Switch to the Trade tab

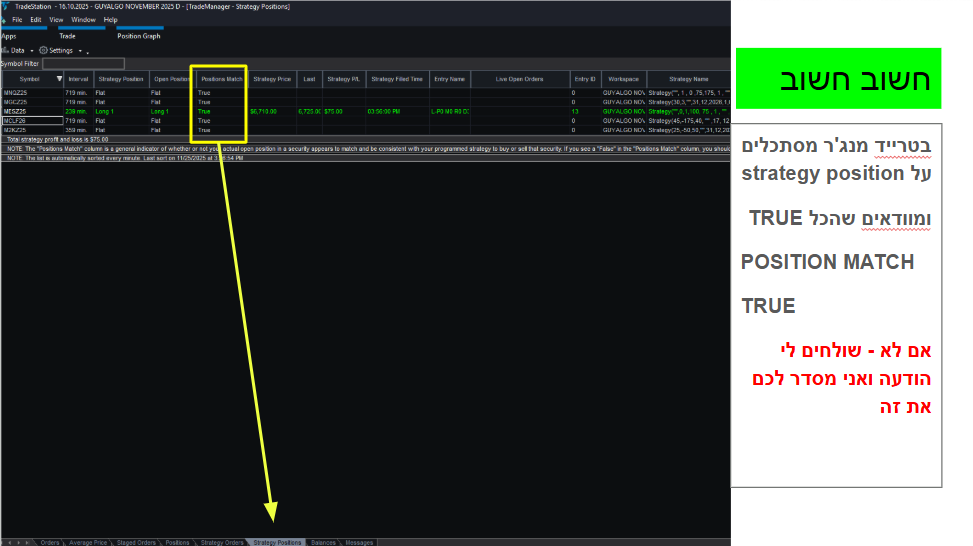[67, 36]
